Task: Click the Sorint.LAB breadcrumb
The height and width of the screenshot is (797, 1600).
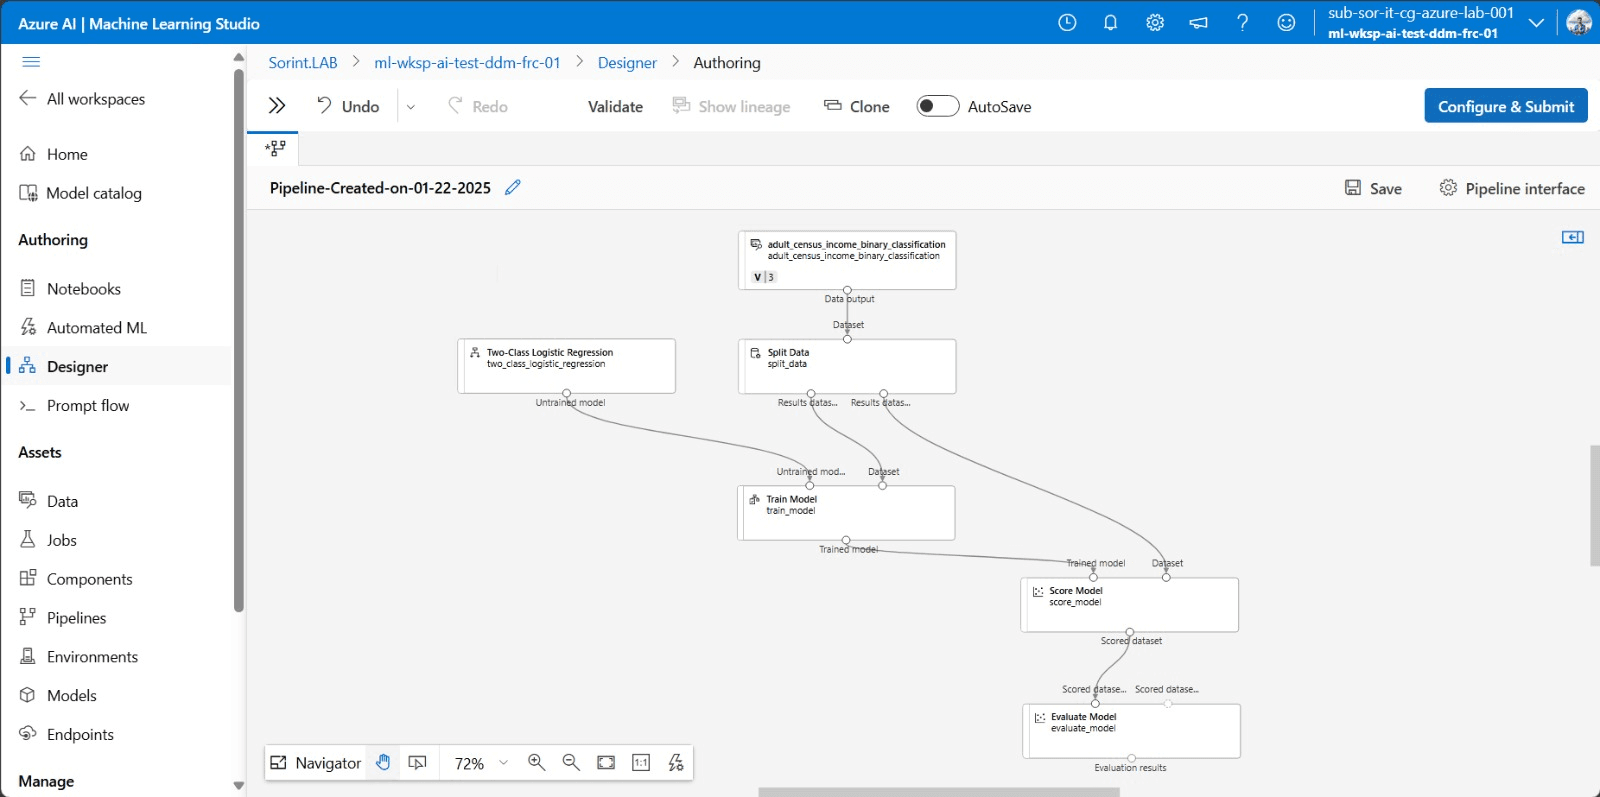Action: (303, 62)
